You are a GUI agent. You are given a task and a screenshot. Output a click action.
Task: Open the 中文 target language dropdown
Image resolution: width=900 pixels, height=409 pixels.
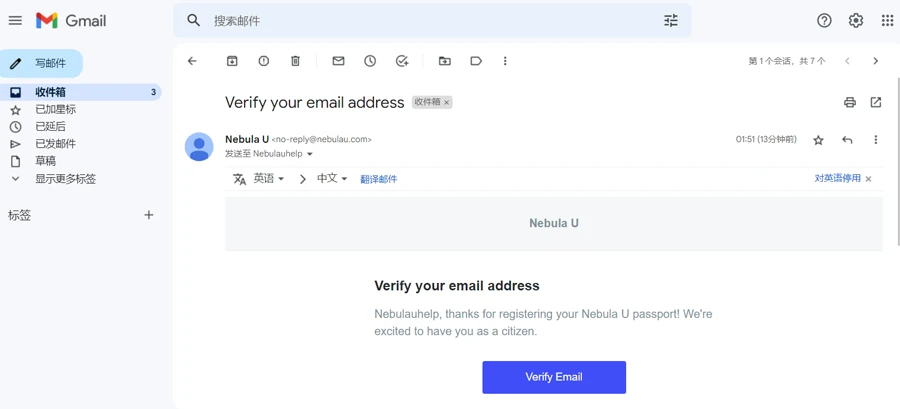pyautogui.click(x=332, y=179)
